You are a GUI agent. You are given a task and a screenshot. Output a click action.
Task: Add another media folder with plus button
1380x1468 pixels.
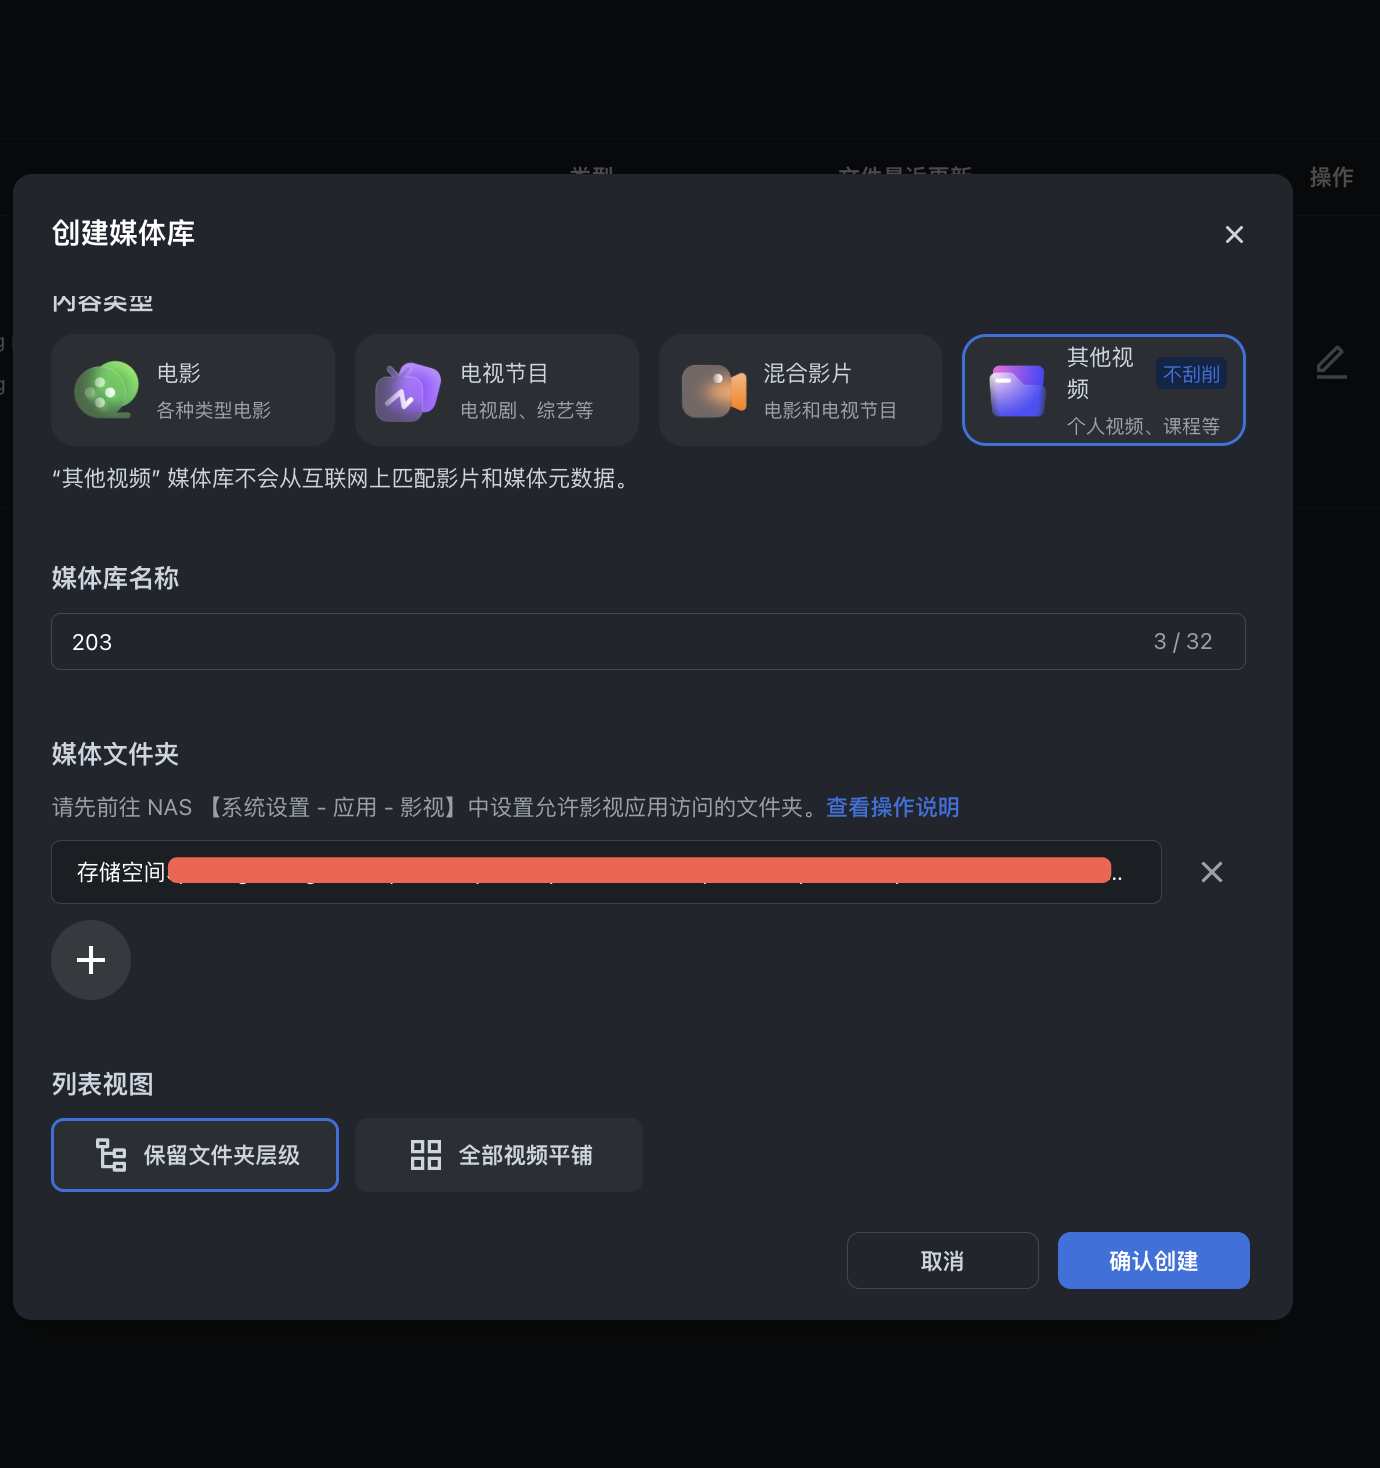click(x=91, y=960)
